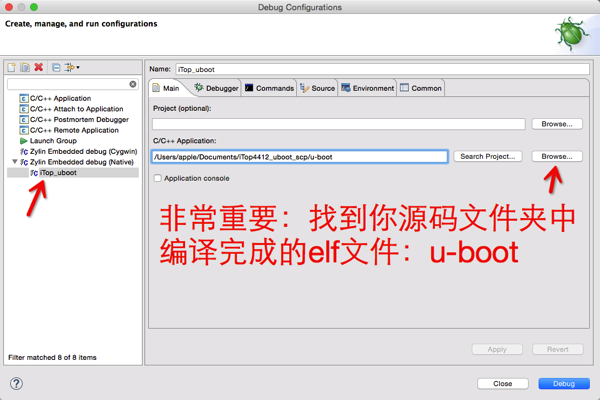Select C/C++ Attach to Application type
600x400 pixels.
point(77,109)
